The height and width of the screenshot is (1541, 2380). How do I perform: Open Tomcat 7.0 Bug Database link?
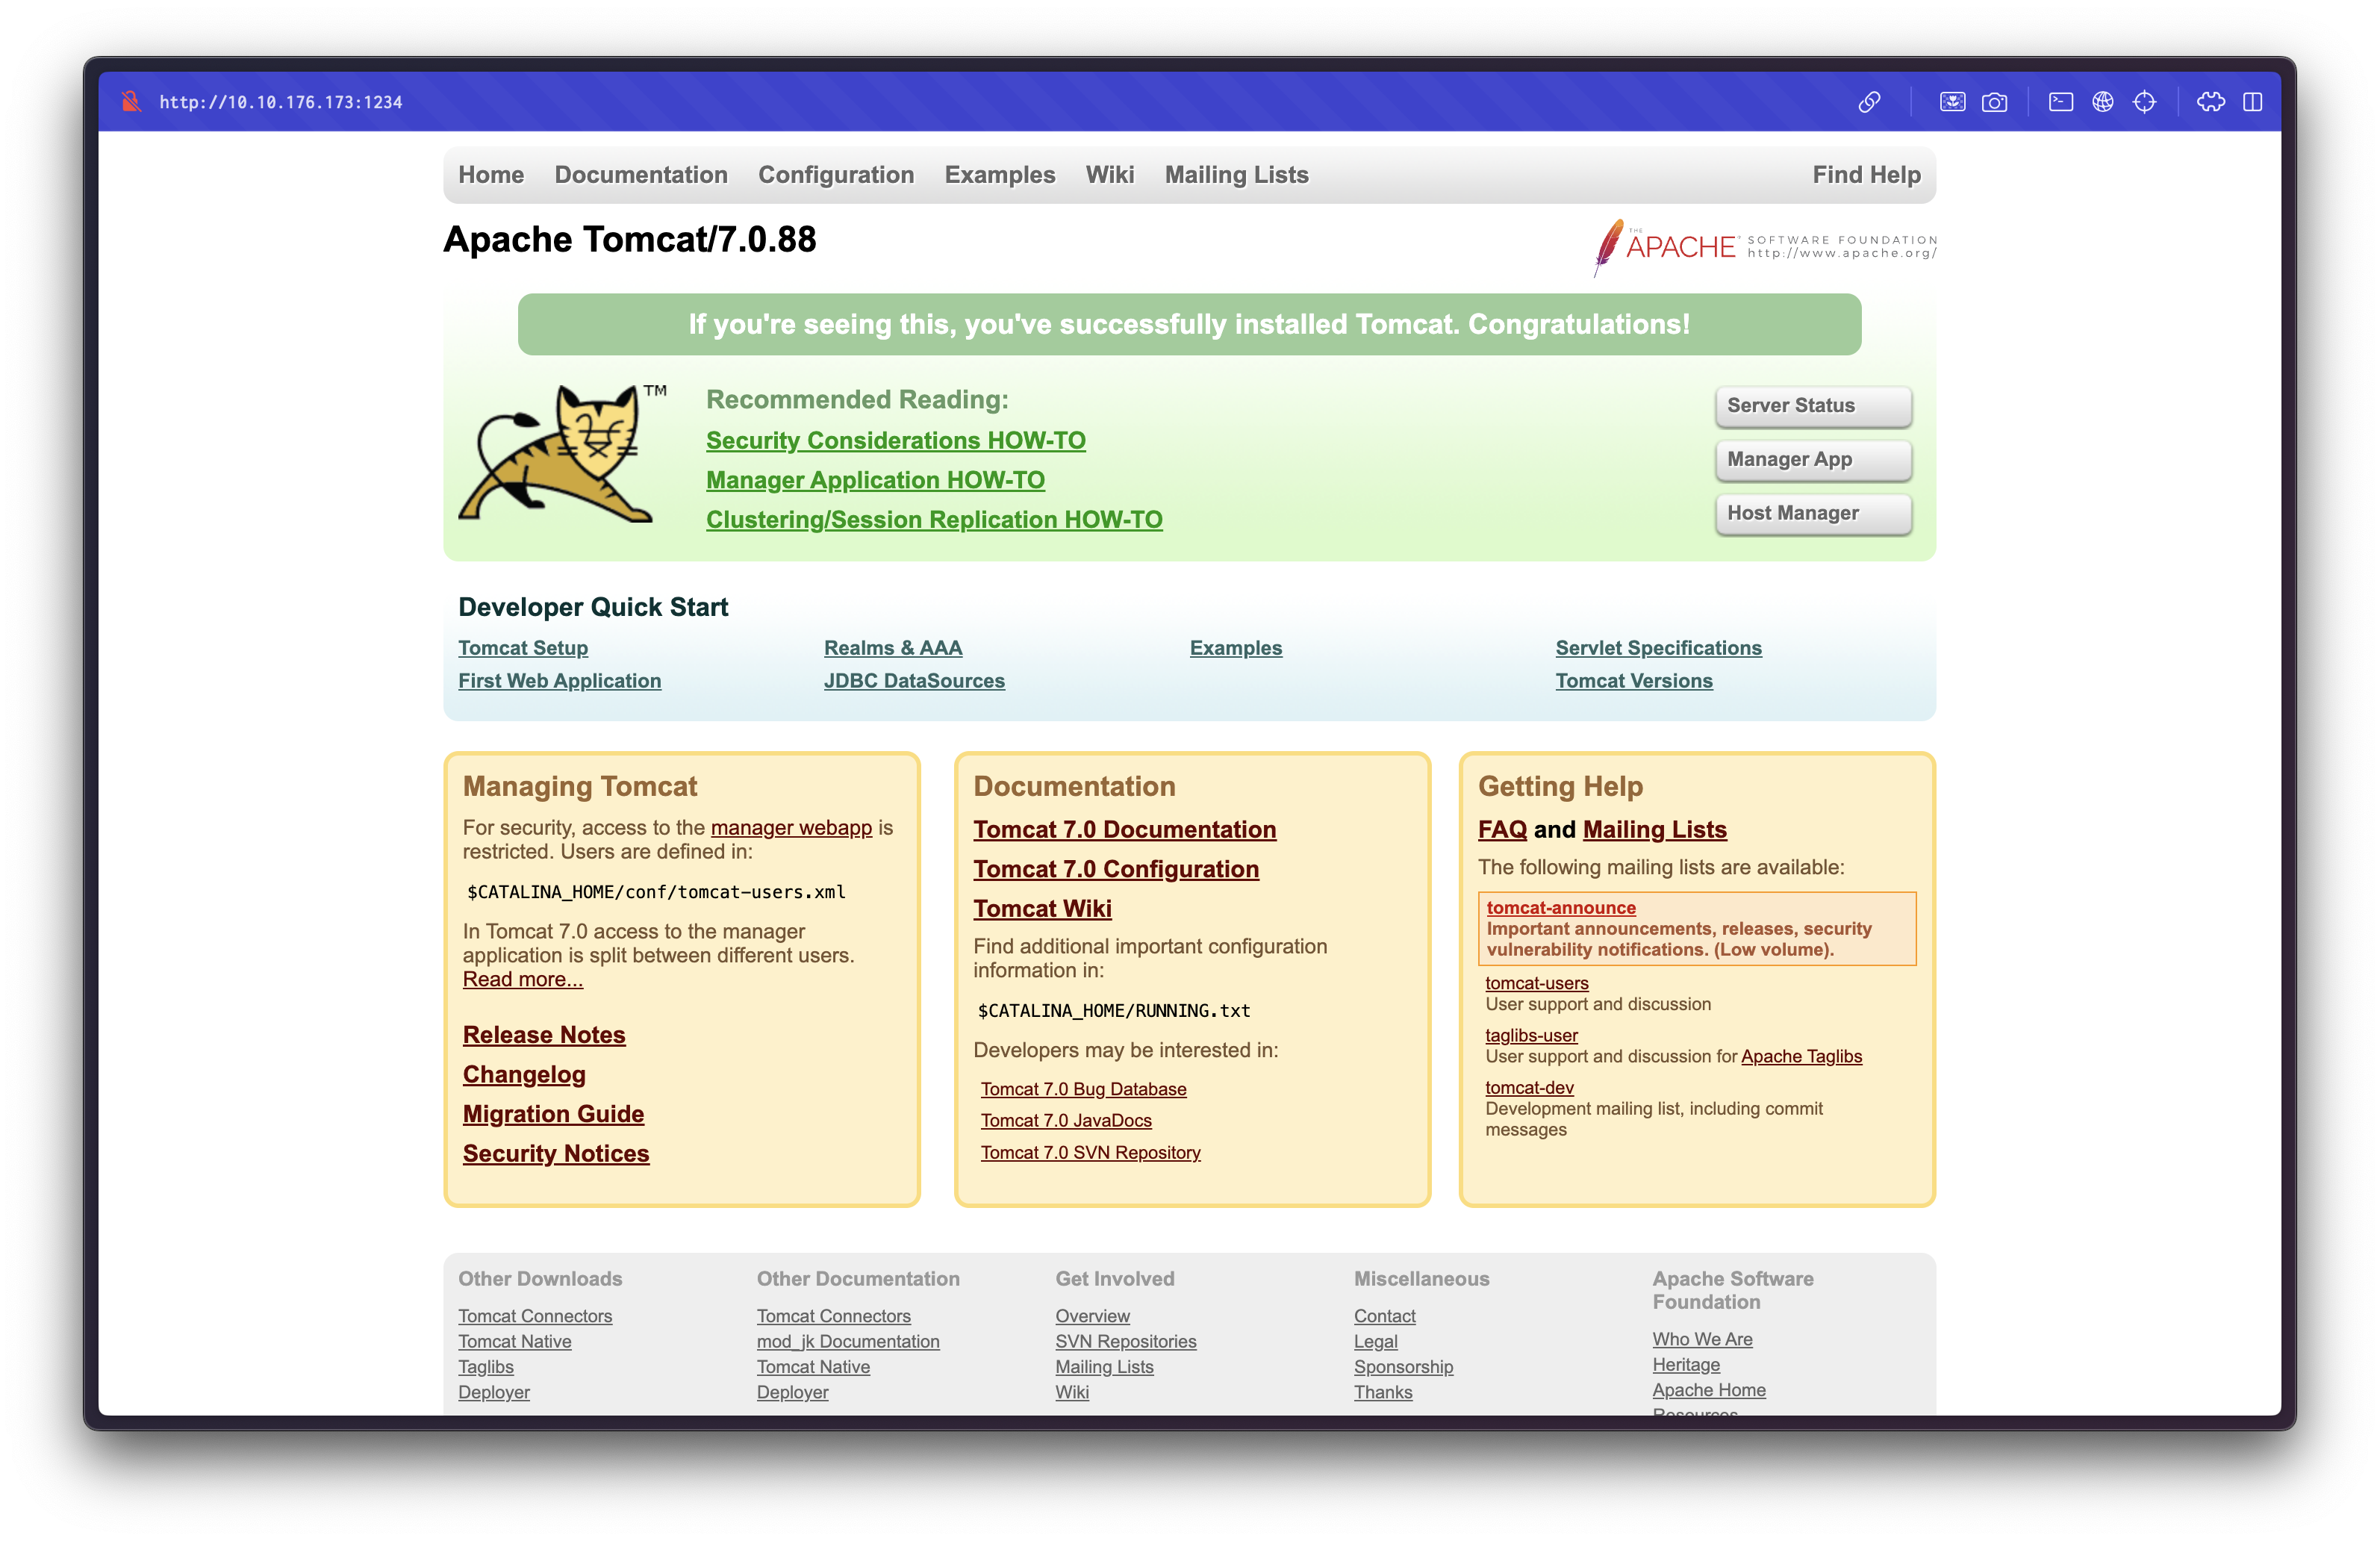(1083, 1089)
